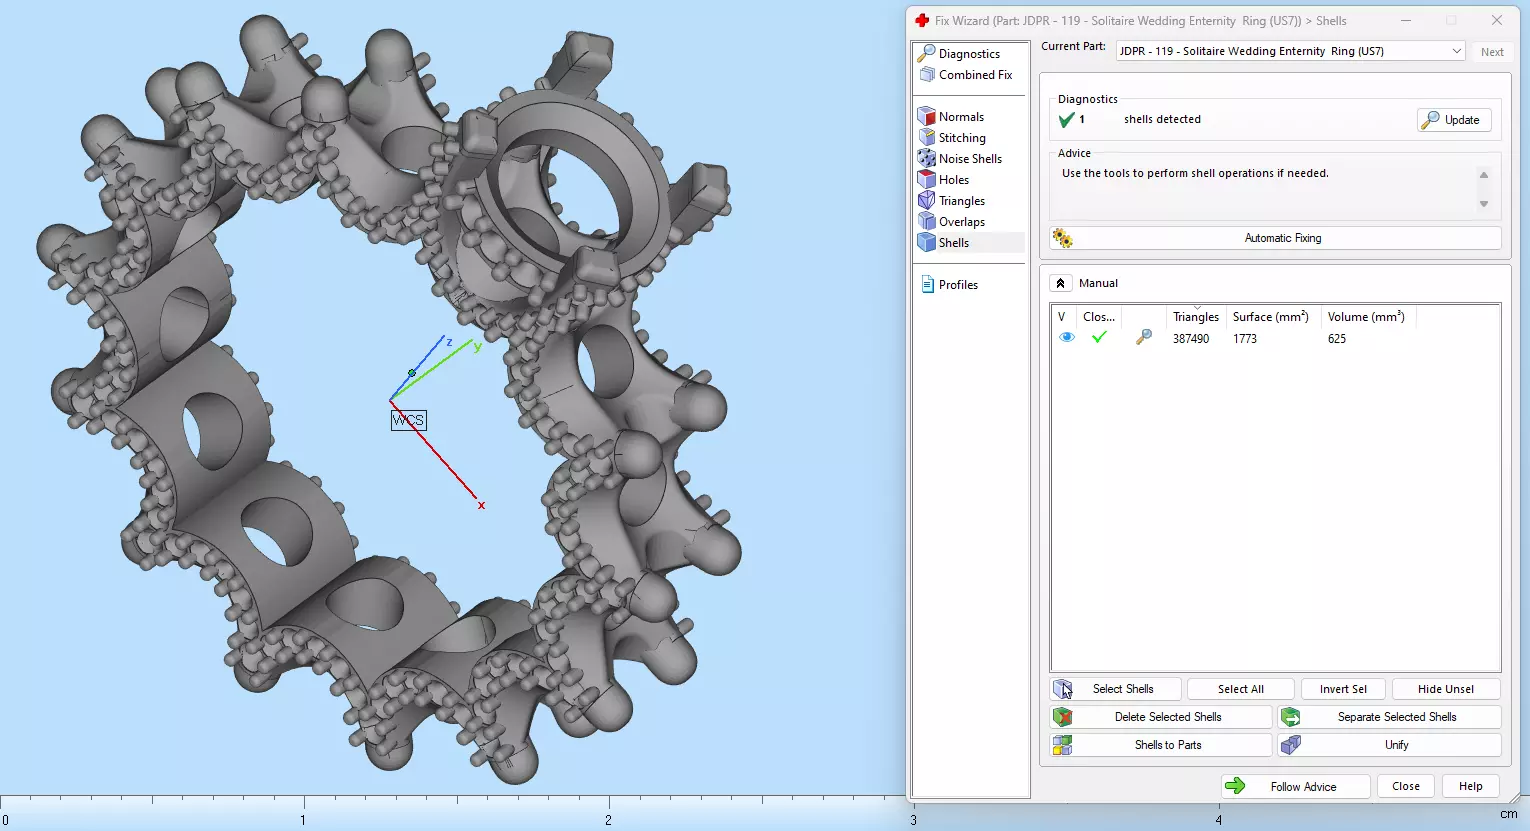The width and height of the screenshot is (1530, 831).
Task: Click the closed-shell green checkmark
Action: (1099, 338)
